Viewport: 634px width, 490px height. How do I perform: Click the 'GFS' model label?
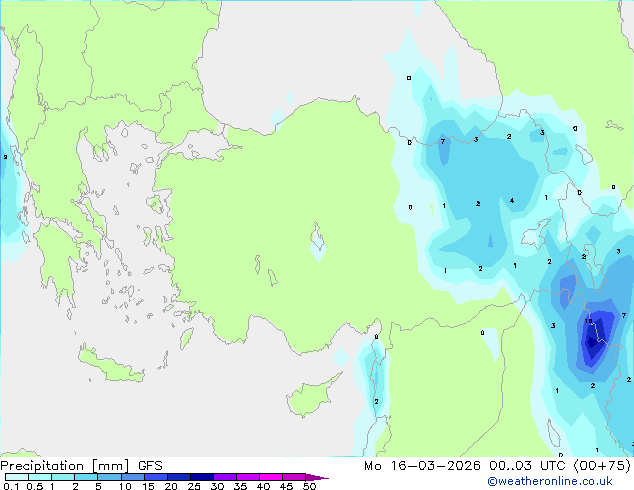[150, 466]
